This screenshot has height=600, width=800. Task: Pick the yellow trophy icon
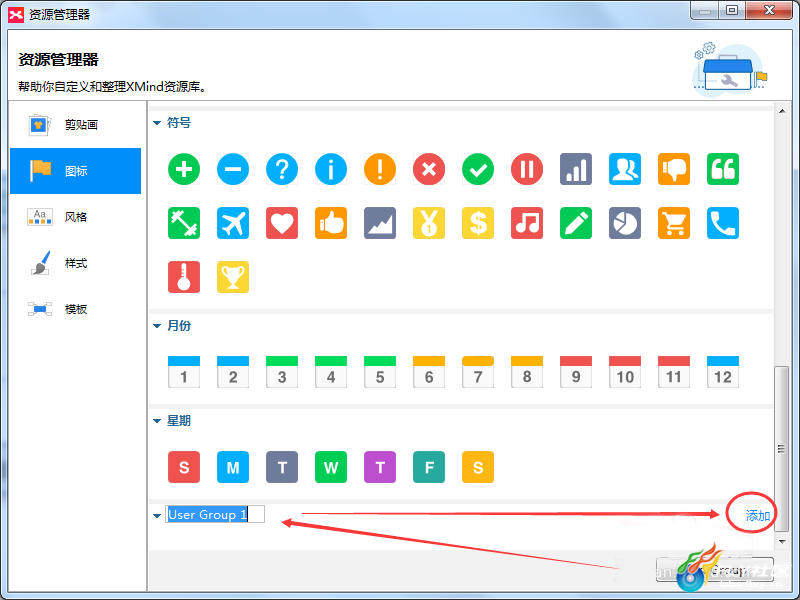pos(233,277)
